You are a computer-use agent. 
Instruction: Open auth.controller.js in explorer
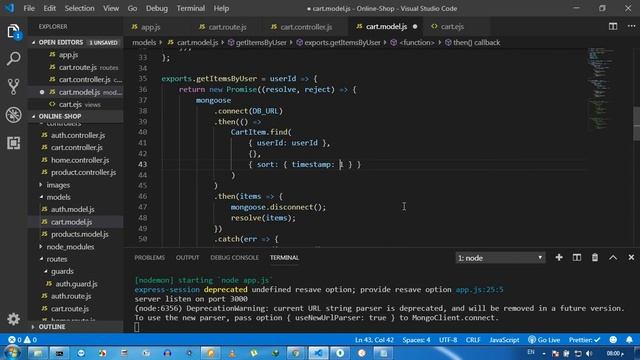[78, 135]
